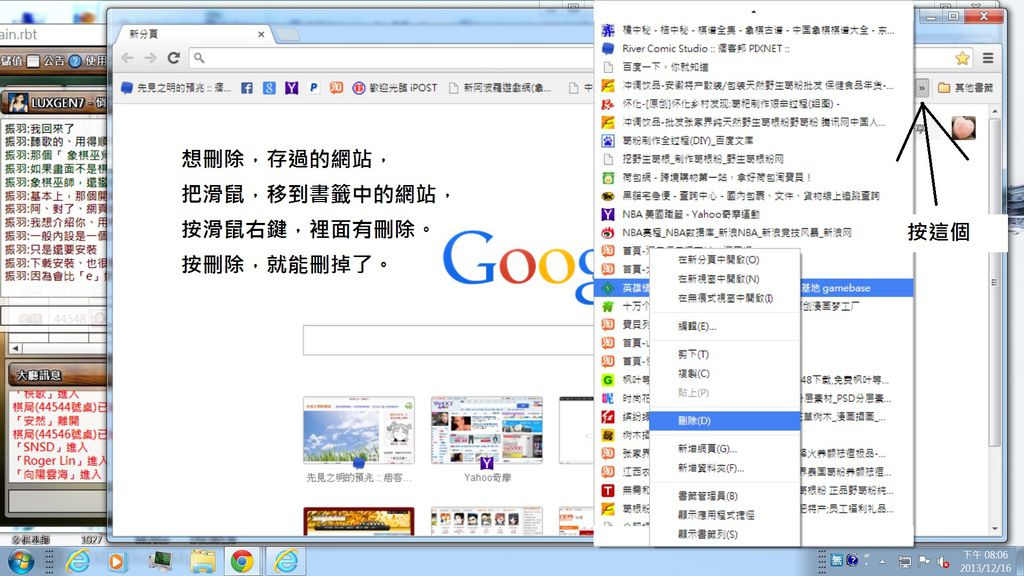This screenshot has width=1024, height=576.
Task: Choose 新增網頁(G)... menu entry
Action: tap(725, 449)
